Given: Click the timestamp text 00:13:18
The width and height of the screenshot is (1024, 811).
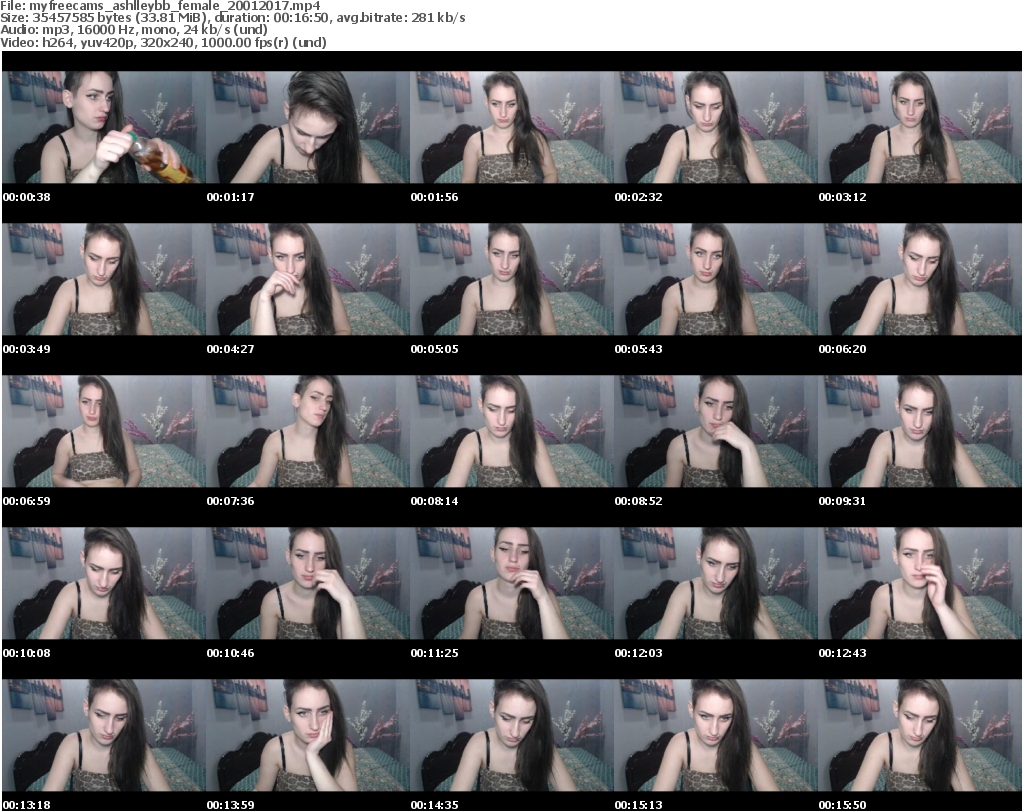Looking at the screenshot, I should tap(27, 805).
